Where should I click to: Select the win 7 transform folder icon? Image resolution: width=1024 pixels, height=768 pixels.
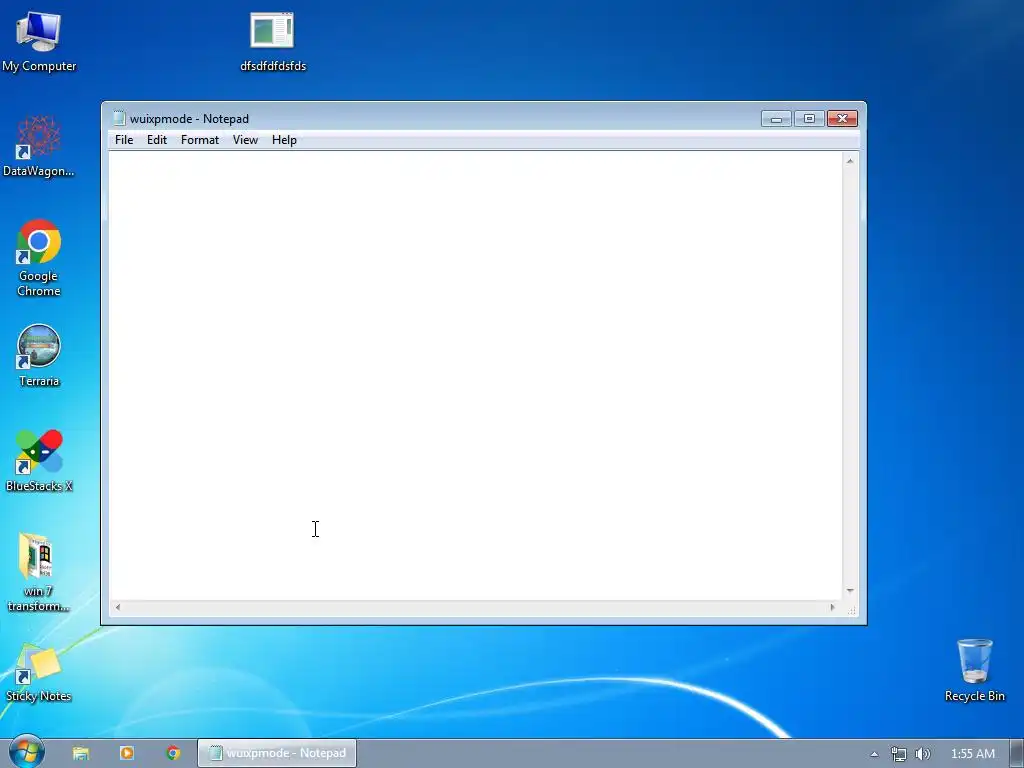39,573
